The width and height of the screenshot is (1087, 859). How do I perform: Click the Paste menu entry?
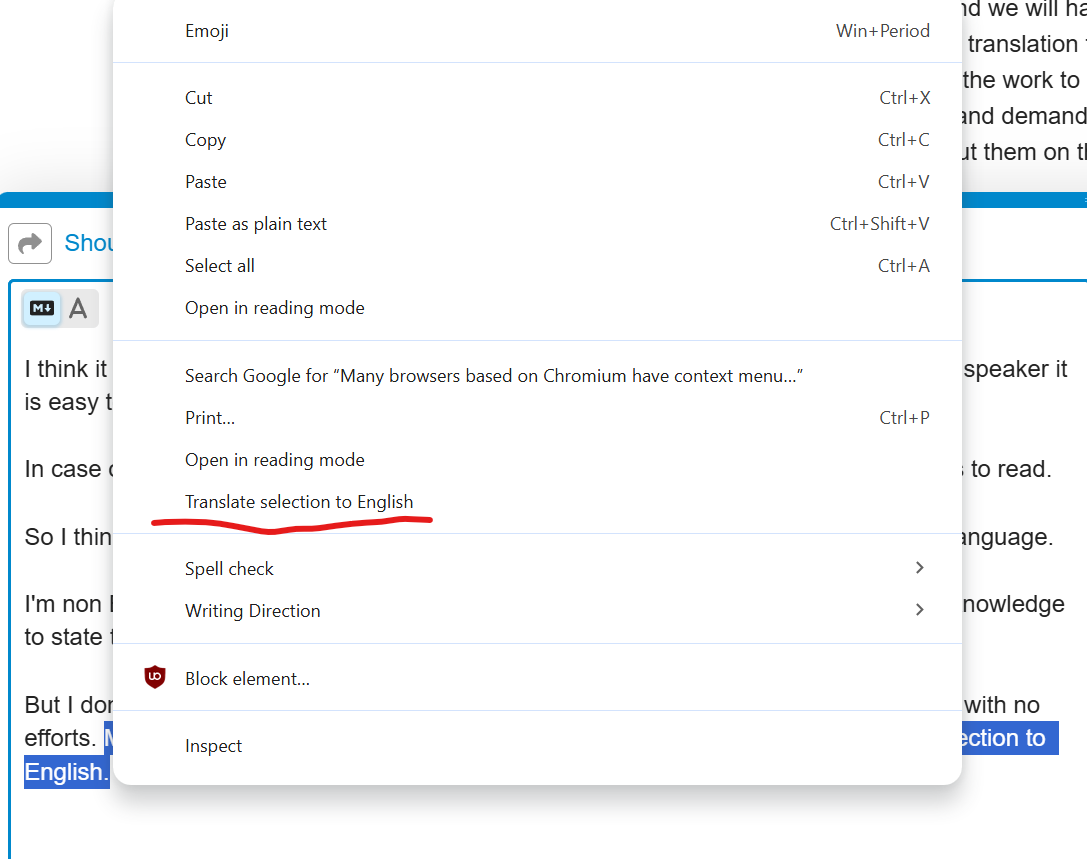click(x=206, y=182)
